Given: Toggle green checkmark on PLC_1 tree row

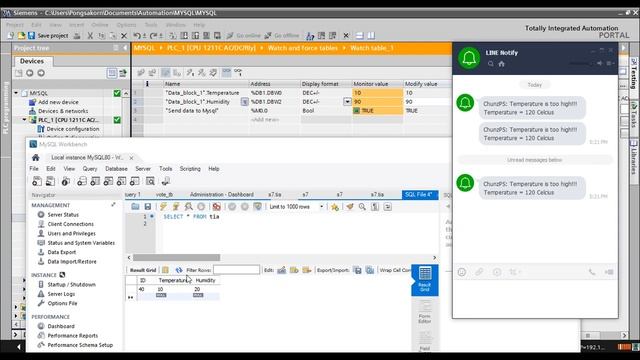Looking at the screenshot, I should point(117,120).
